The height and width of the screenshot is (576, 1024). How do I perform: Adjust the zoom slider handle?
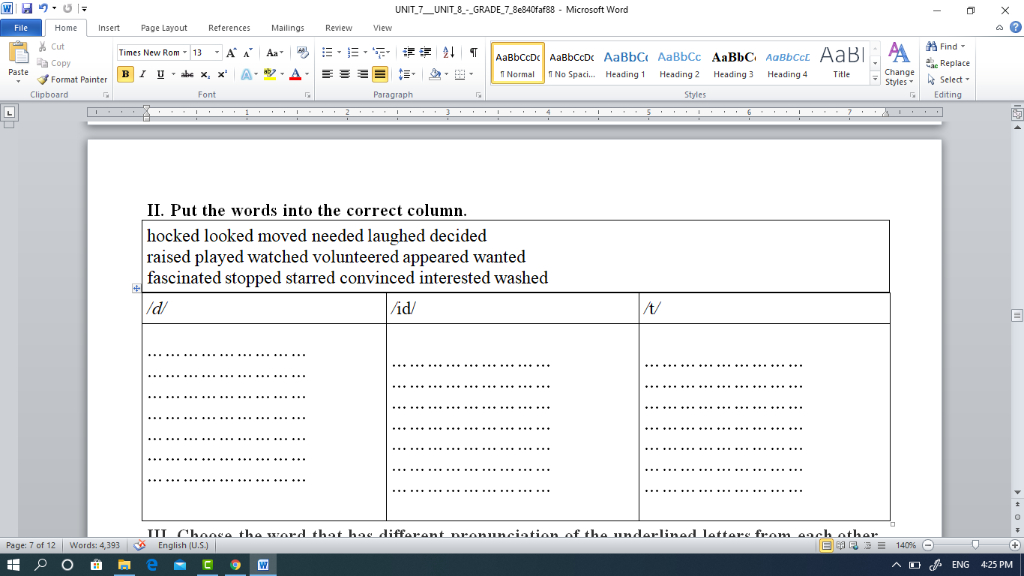pyautogui.click(x=975, y=545)
